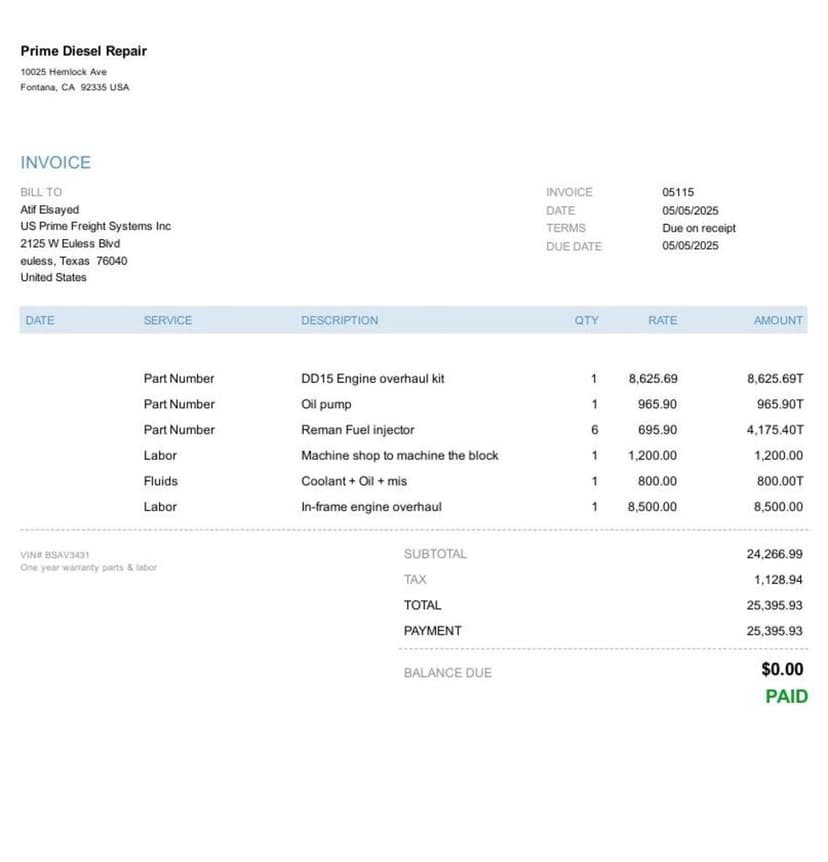The height and width of the screenshot is (862, 828).
Task: Click the Reman Fuel injector line item
Action: point(413,430)
